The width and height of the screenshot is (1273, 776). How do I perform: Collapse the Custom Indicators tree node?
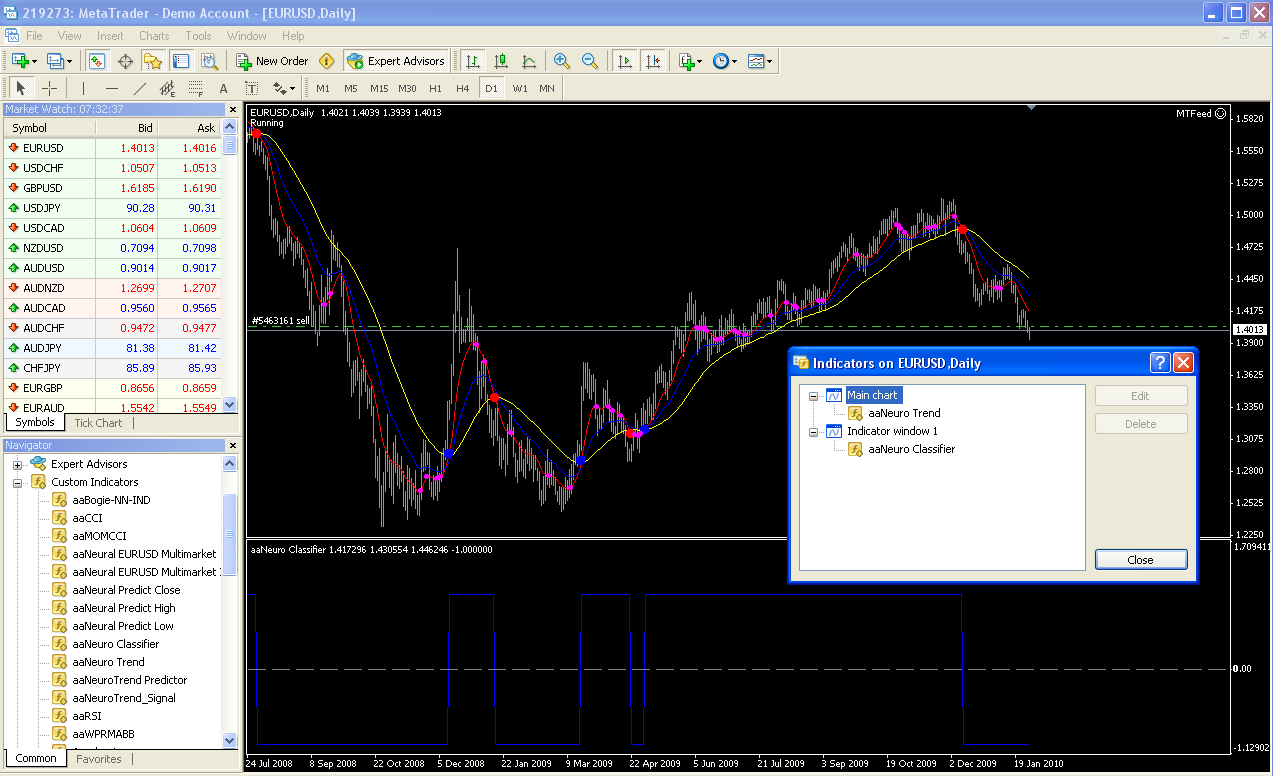pos(17,482)
